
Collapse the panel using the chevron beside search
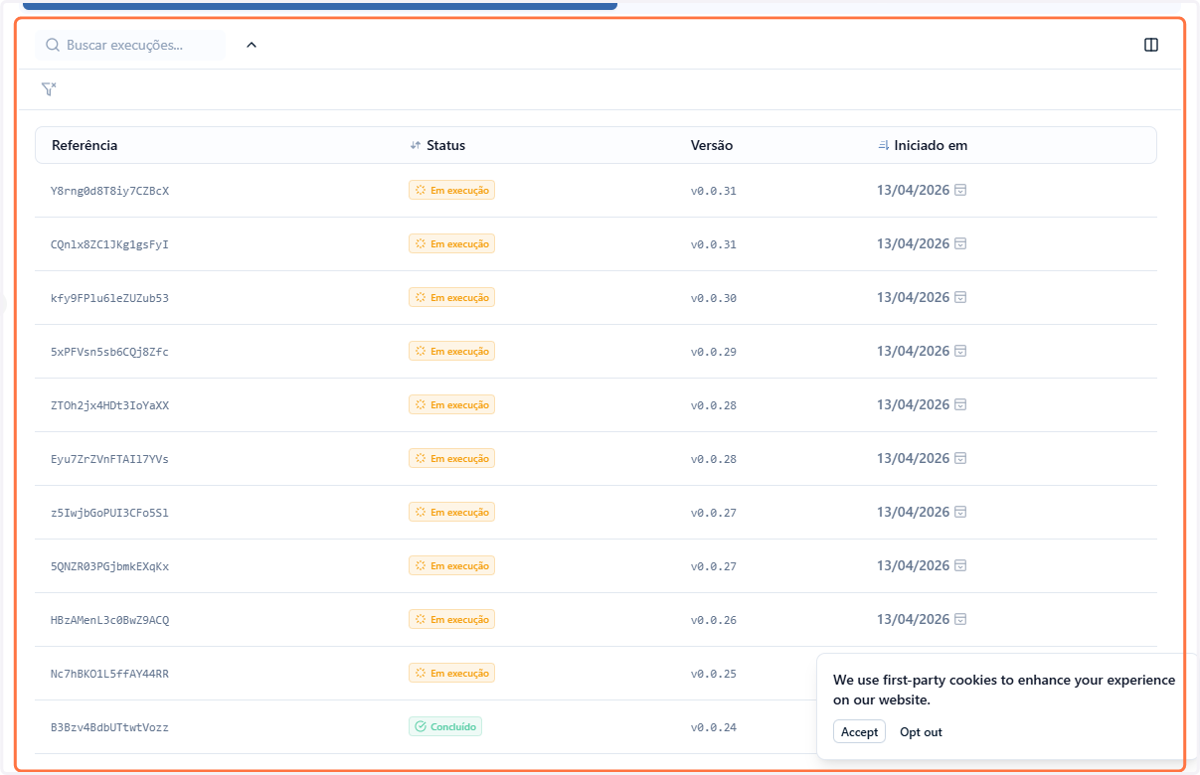[252, 45]
